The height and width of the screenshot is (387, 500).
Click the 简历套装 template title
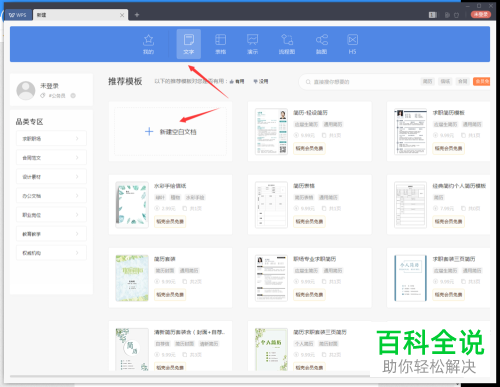[165, 259]
